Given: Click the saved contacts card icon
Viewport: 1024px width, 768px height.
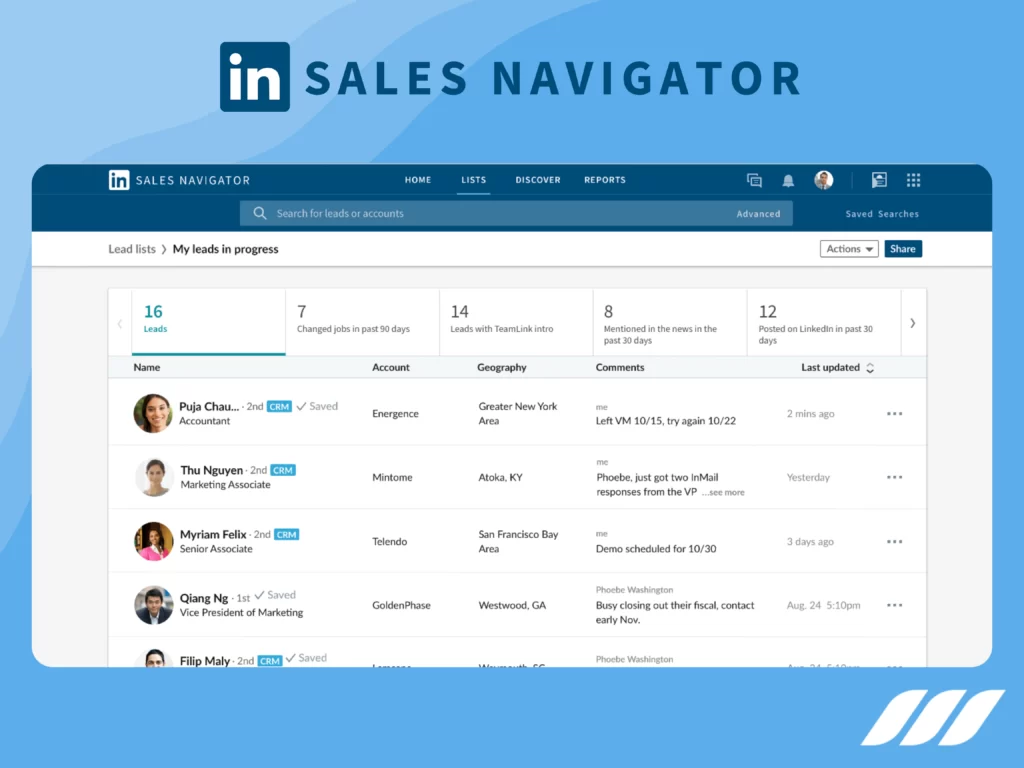Looking at the screenshot, I should 879,180.
